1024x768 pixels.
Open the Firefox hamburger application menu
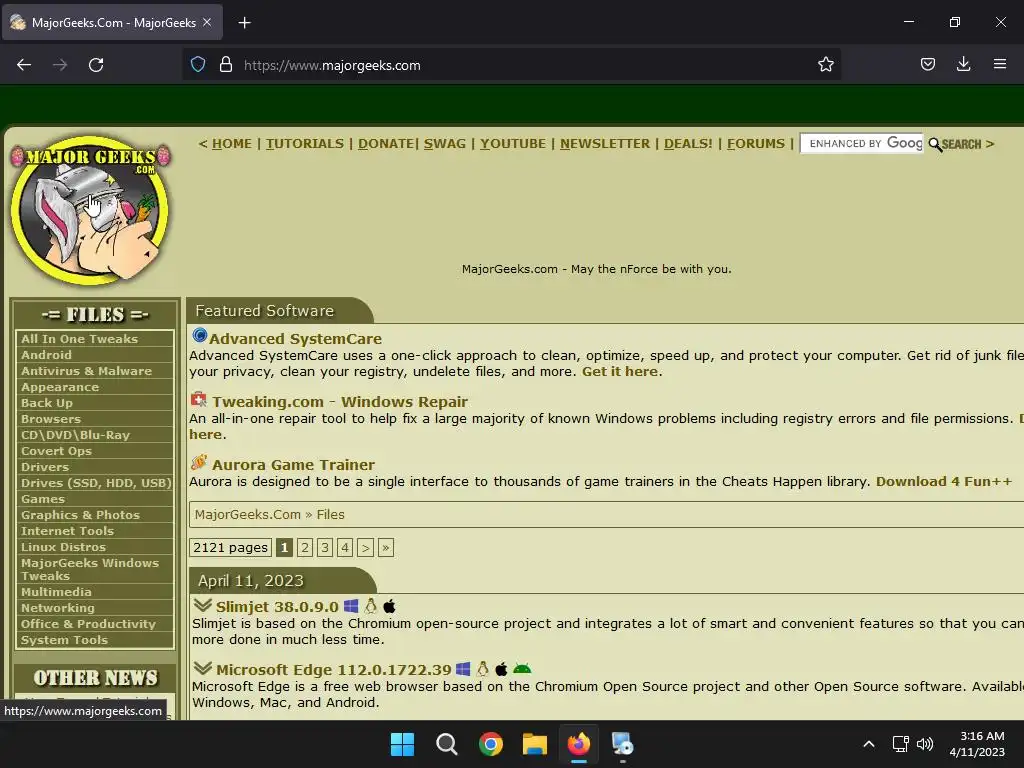pyautogui.click(x=999, y=65)
